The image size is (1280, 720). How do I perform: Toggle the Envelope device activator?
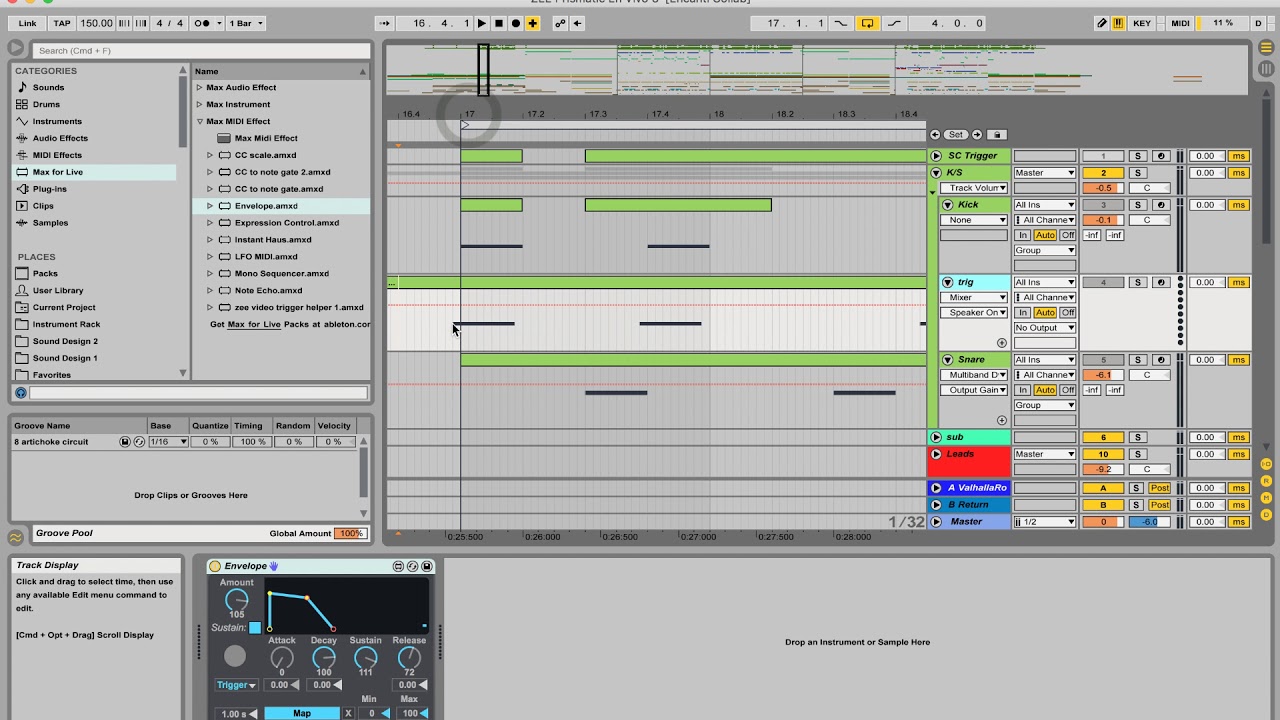point(215,566)
